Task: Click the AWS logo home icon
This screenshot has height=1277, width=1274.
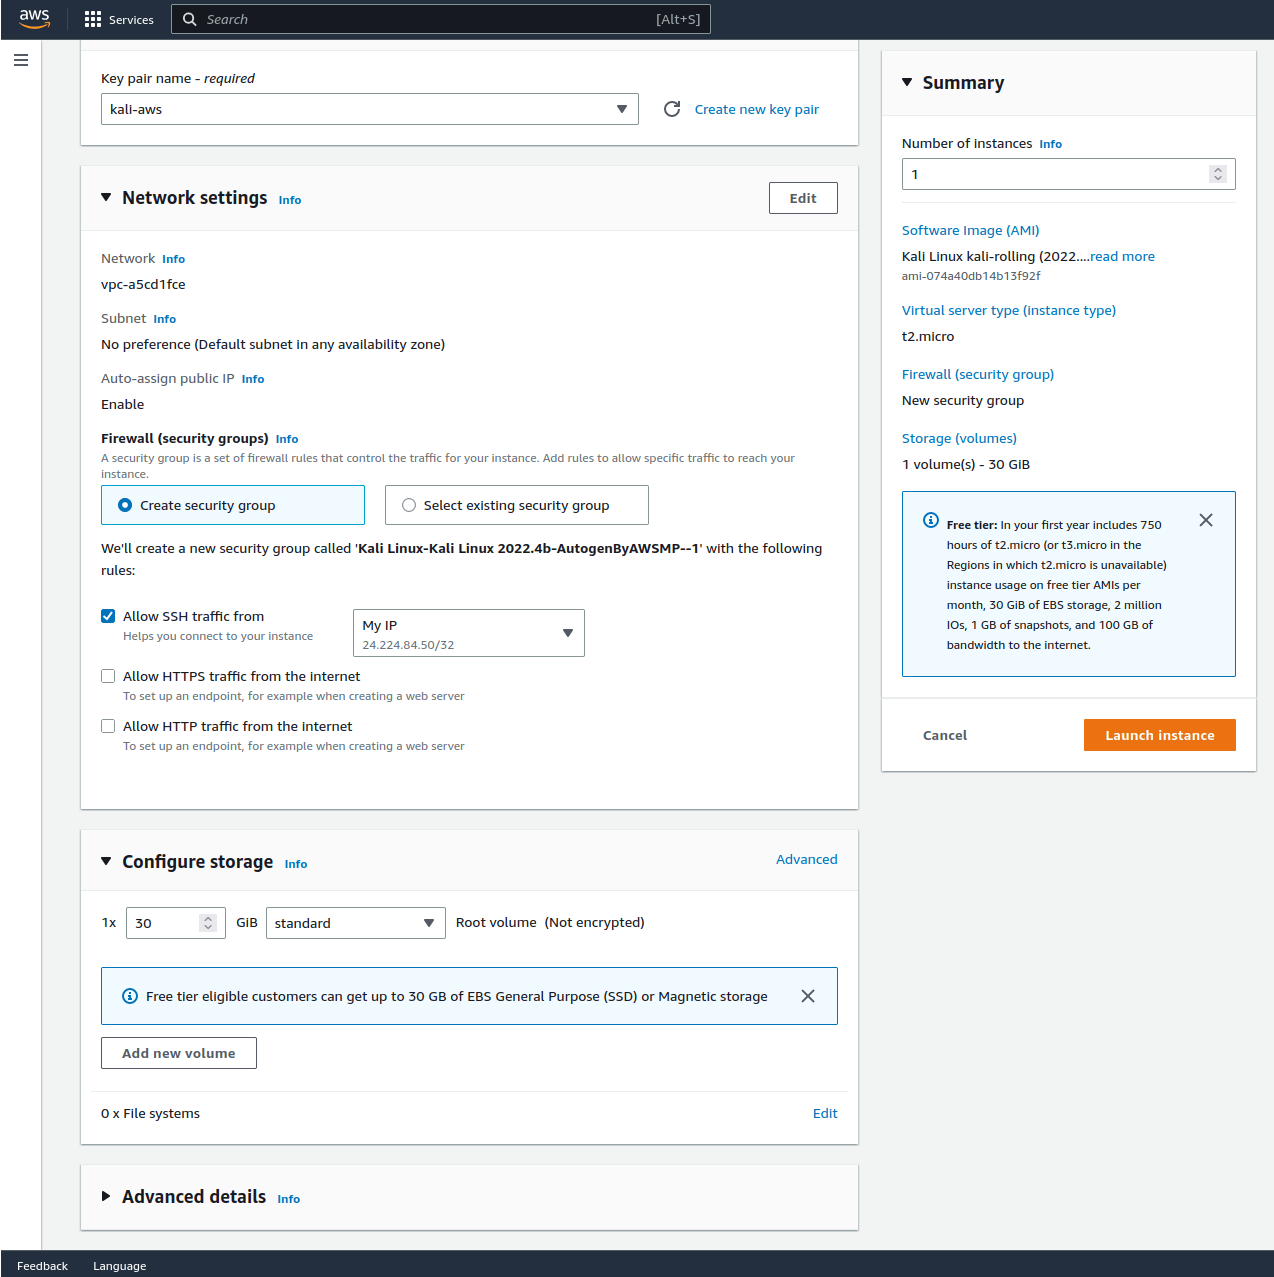Action: coord(34,19)
